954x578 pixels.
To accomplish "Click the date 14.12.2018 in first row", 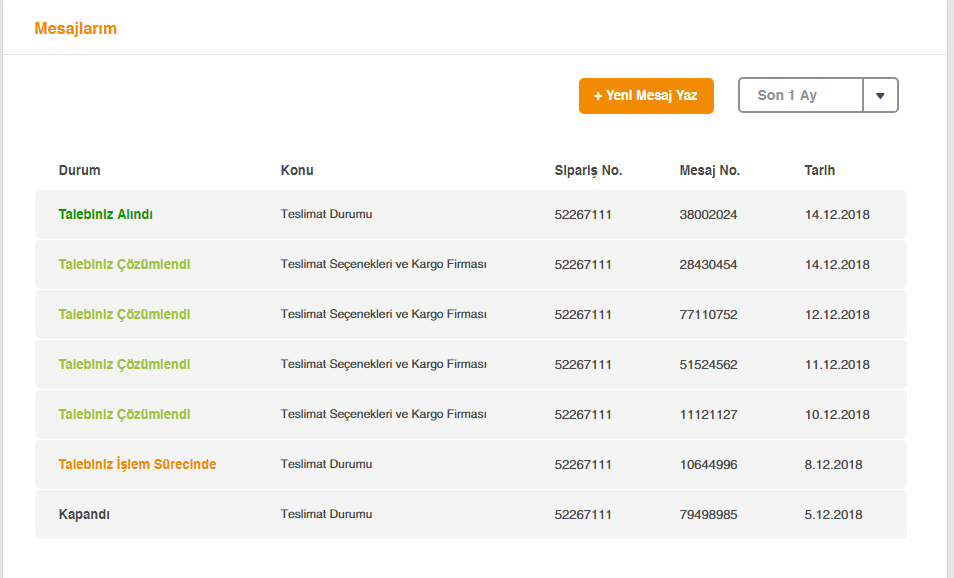I will pos(837,214).
